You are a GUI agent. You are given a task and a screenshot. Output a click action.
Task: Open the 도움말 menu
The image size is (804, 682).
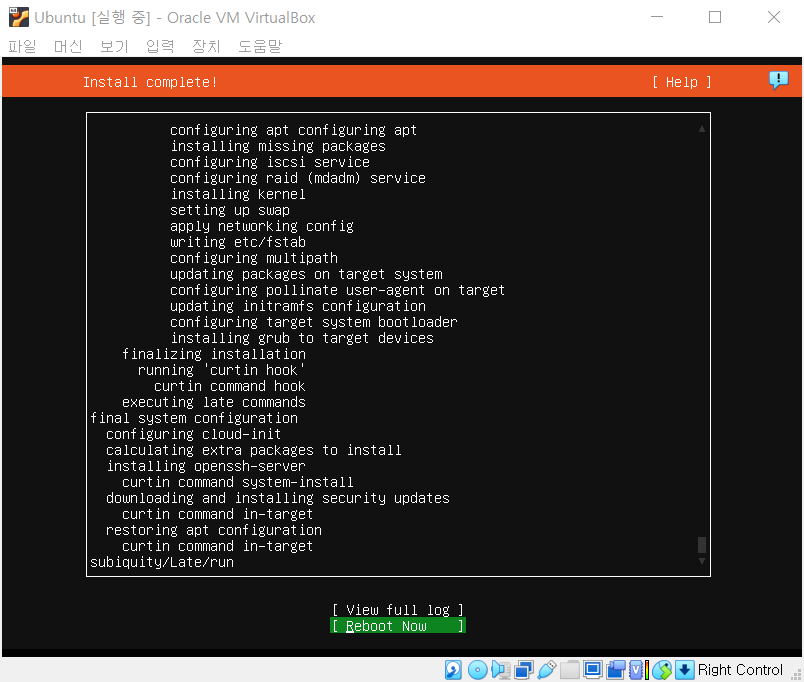260,46
